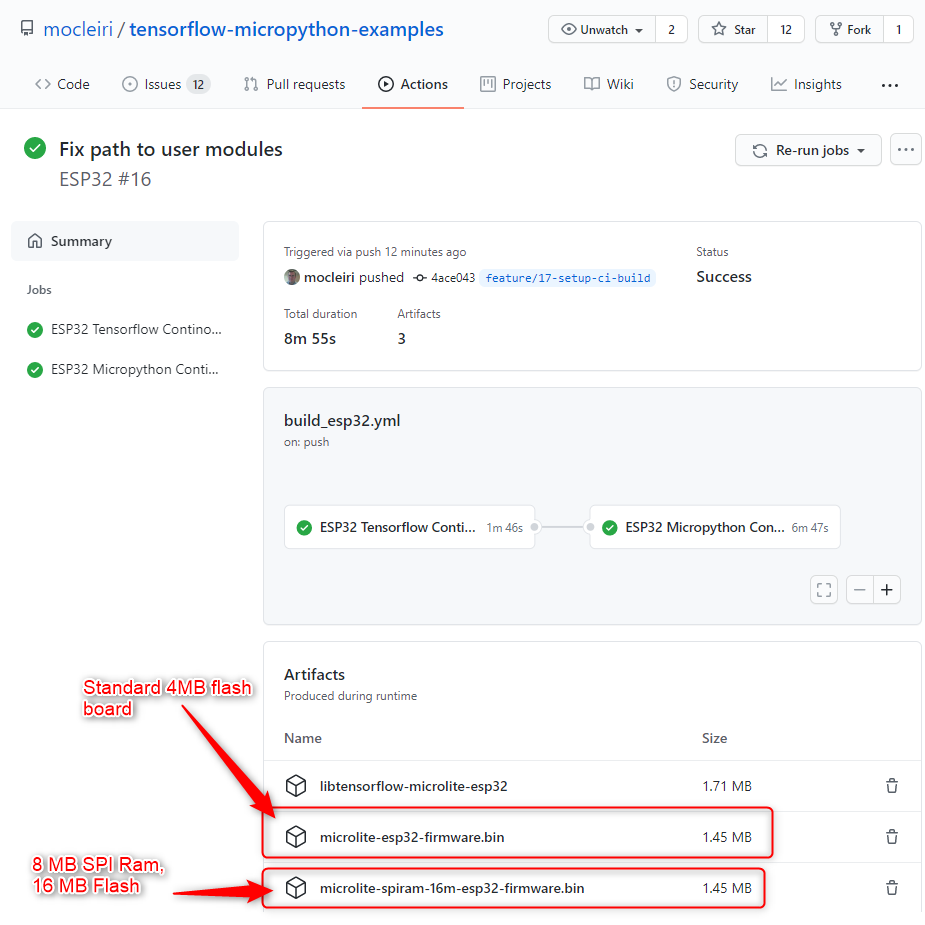Switch to the Issues tab

coord(166,84)
